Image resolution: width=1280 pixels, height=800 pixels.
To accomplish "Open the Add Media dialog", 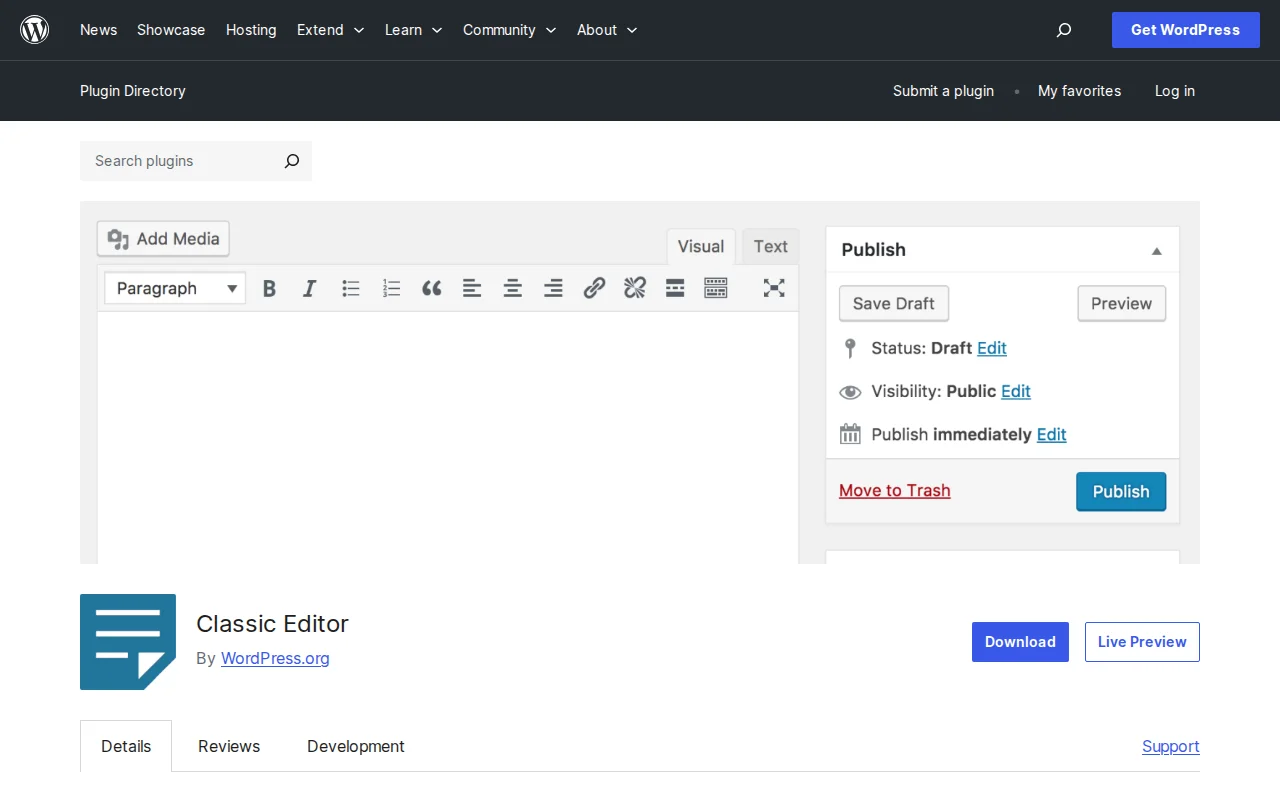I will click(162, 239).
